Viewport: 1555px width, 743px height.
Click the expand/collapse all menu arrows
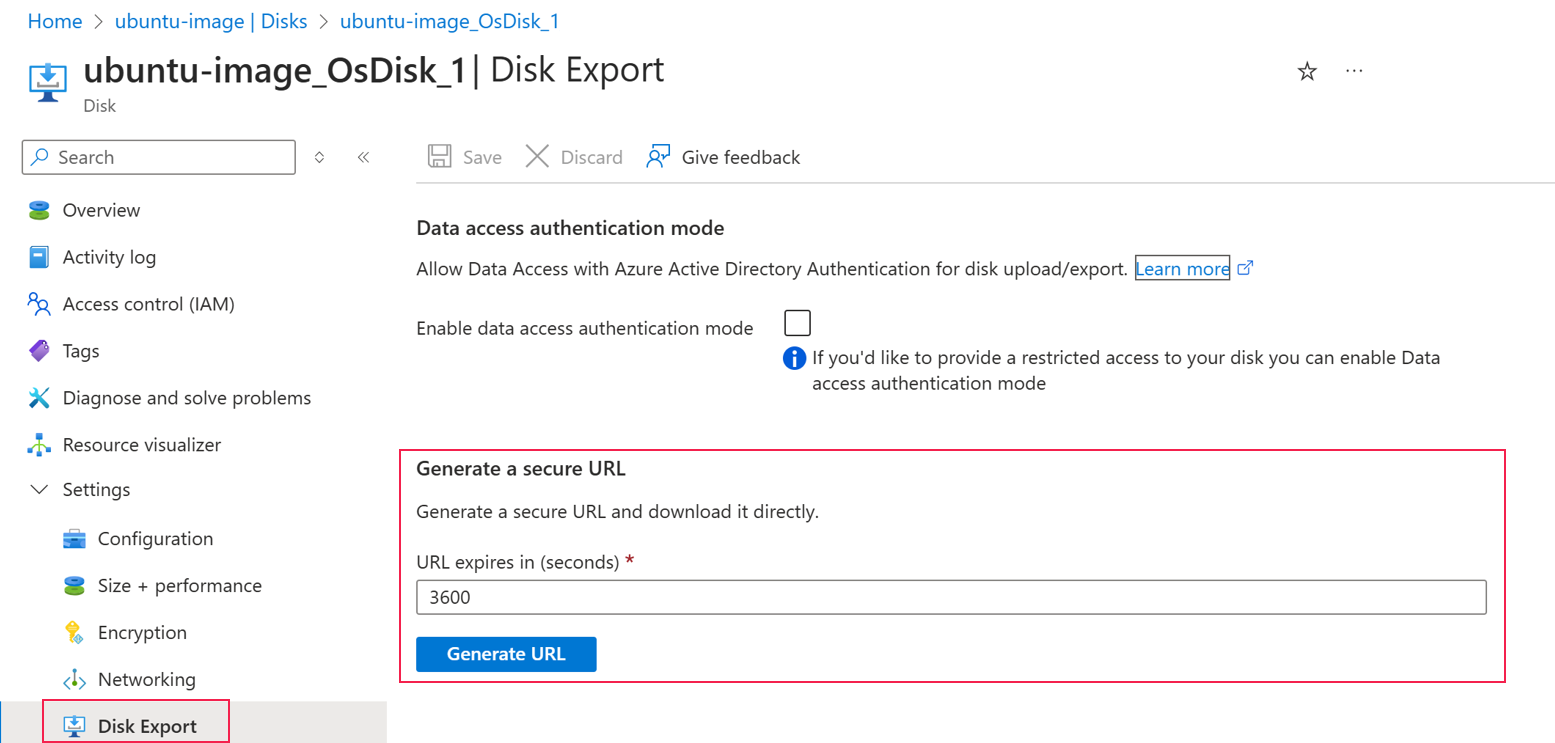point(320,157)
